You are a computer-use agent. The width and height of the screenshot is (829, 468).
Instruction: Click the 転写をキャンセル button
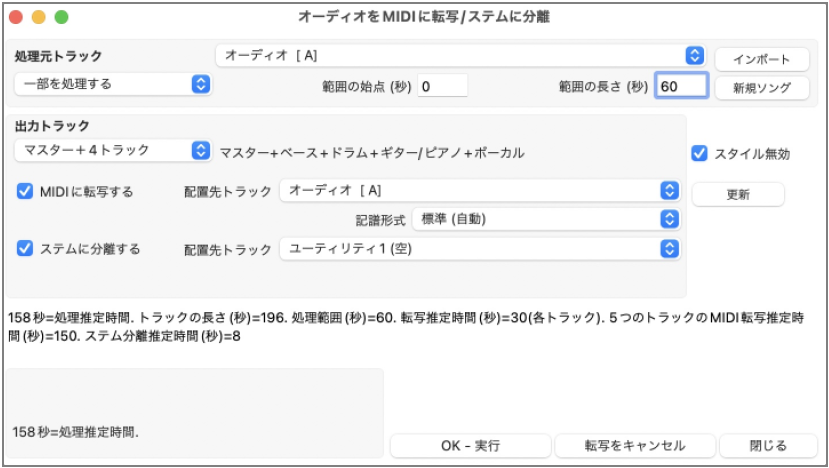635,446
